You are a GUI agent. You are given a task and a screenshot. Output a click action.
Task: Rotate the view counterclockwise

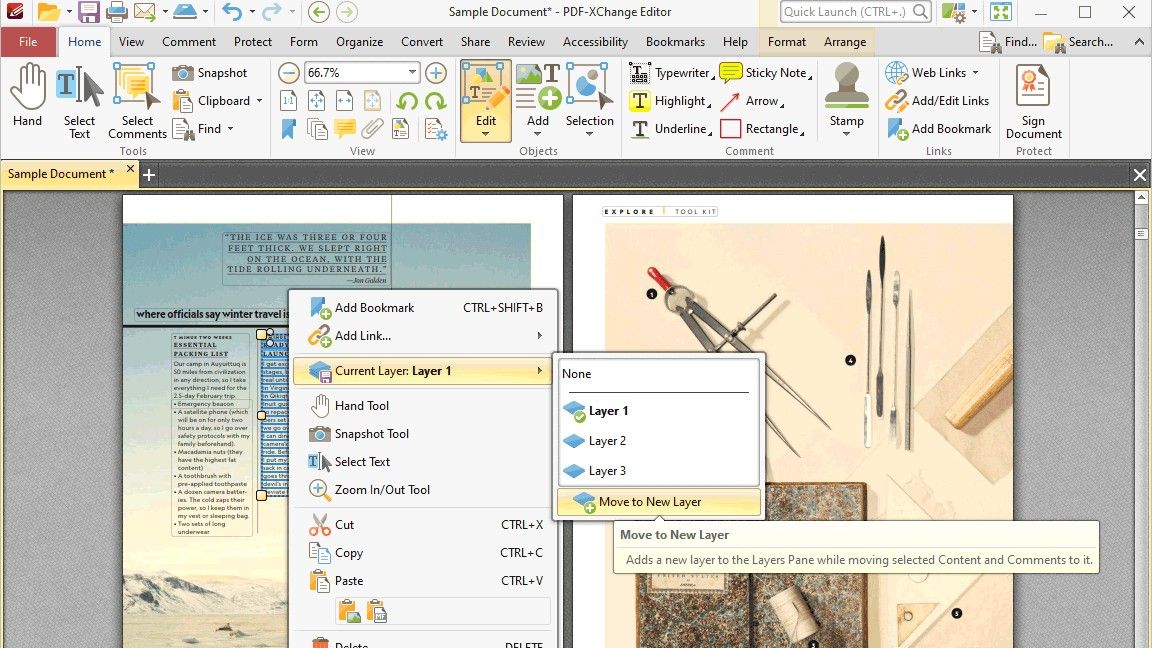coord(409,101)
